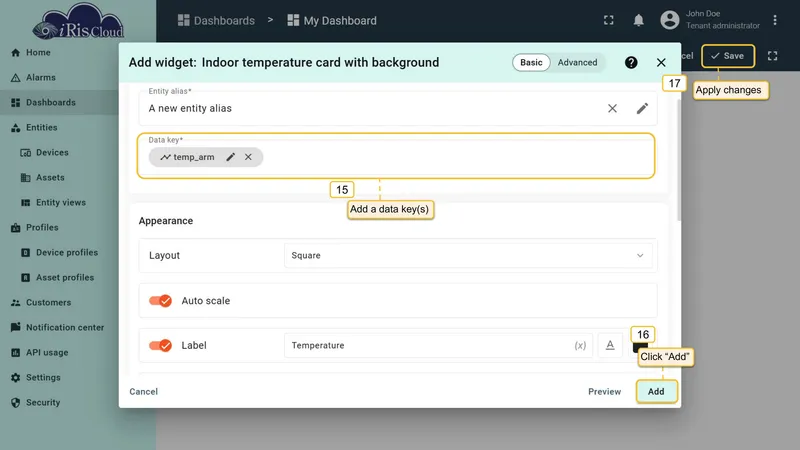The width and height of the screenshot is (800, 450).
Task: Click the Devices icon in sidebar
Action: pos(26,153)
